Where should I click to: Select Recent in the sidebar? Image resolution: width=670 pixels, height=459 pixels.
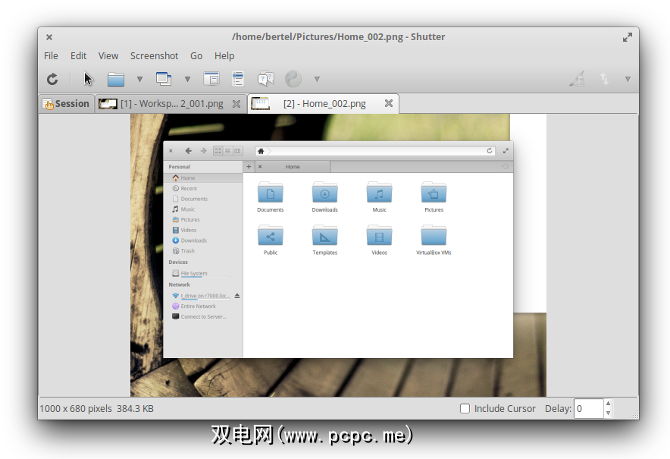pos(203,188)
